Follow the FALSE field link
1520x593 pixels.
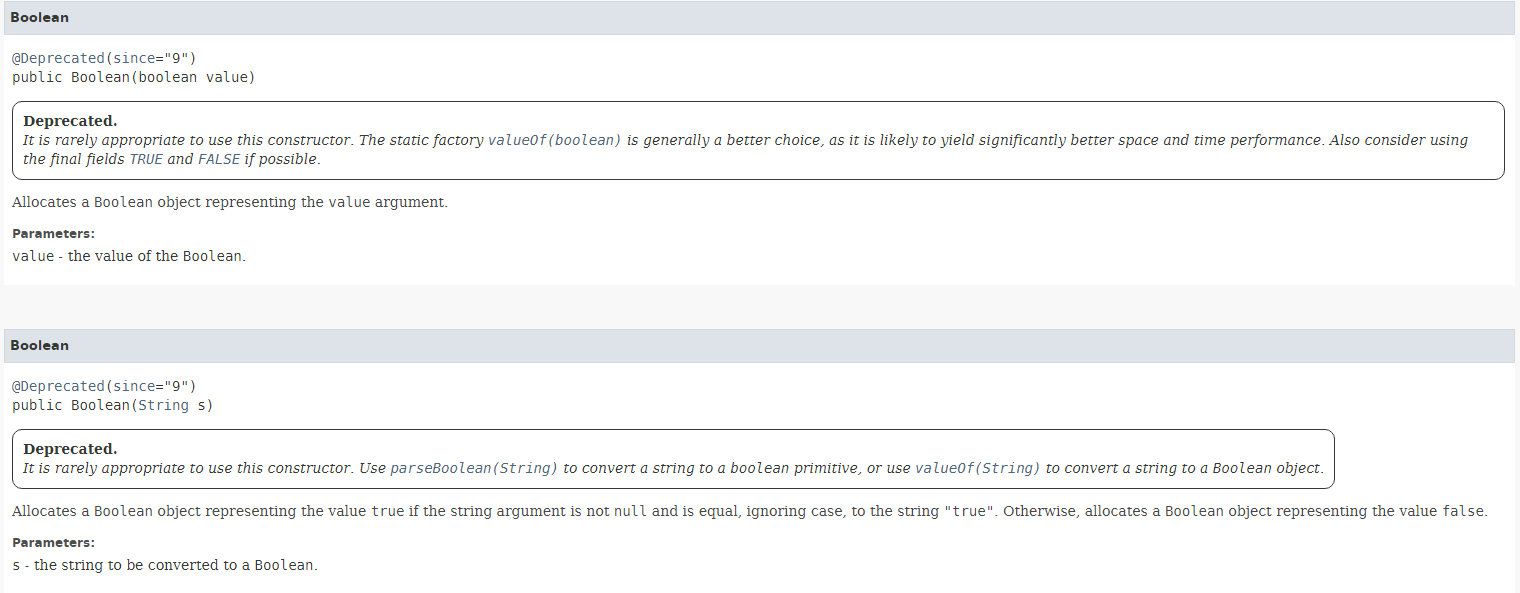[x=219, y=159]
